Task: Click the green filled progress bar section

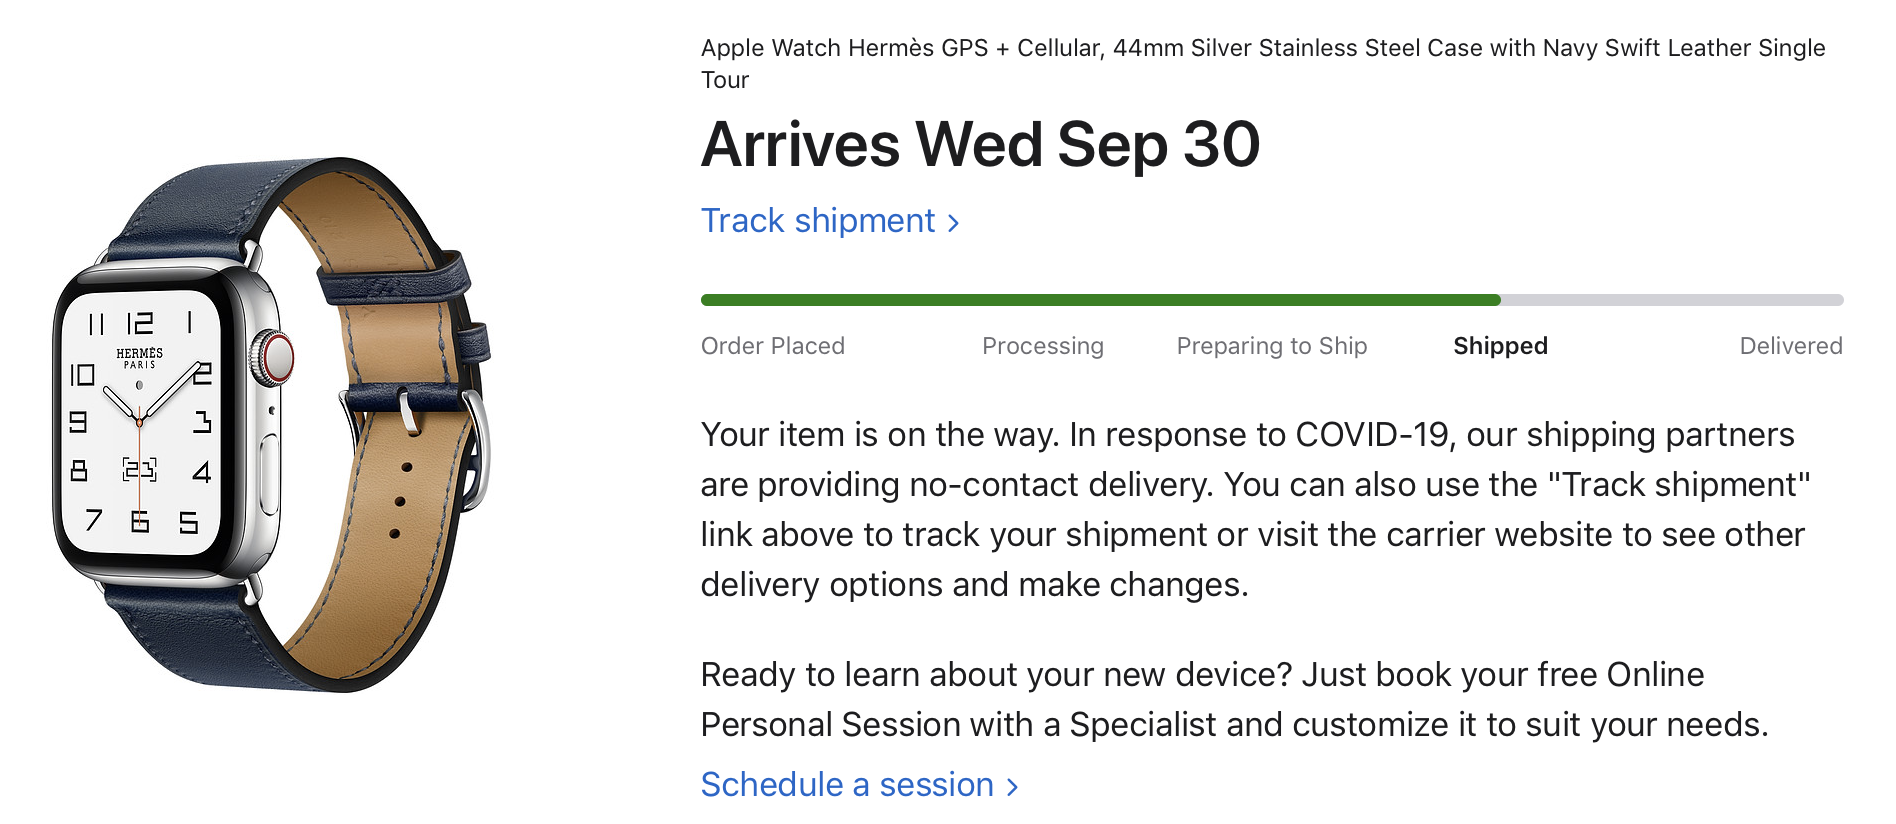Action: 1100,300
